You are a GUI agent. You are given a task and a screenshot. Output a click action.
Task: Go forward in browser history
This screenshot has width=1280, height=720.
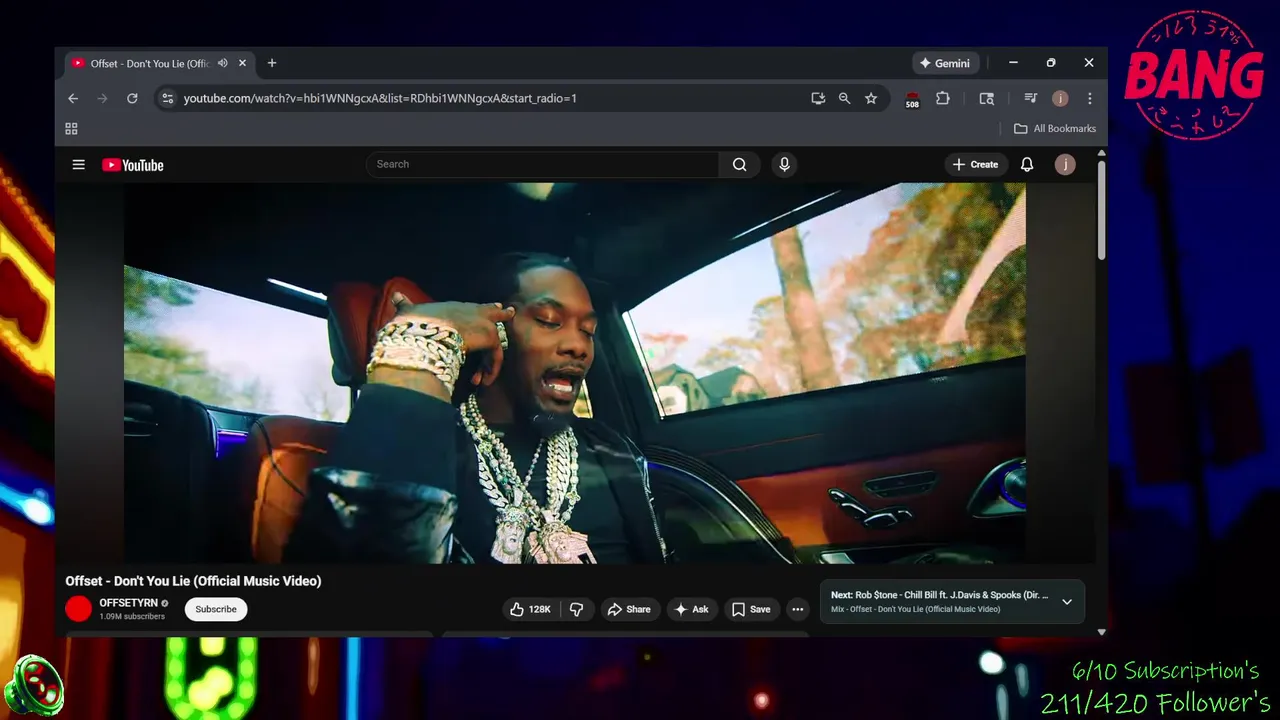tap(102, 98)
